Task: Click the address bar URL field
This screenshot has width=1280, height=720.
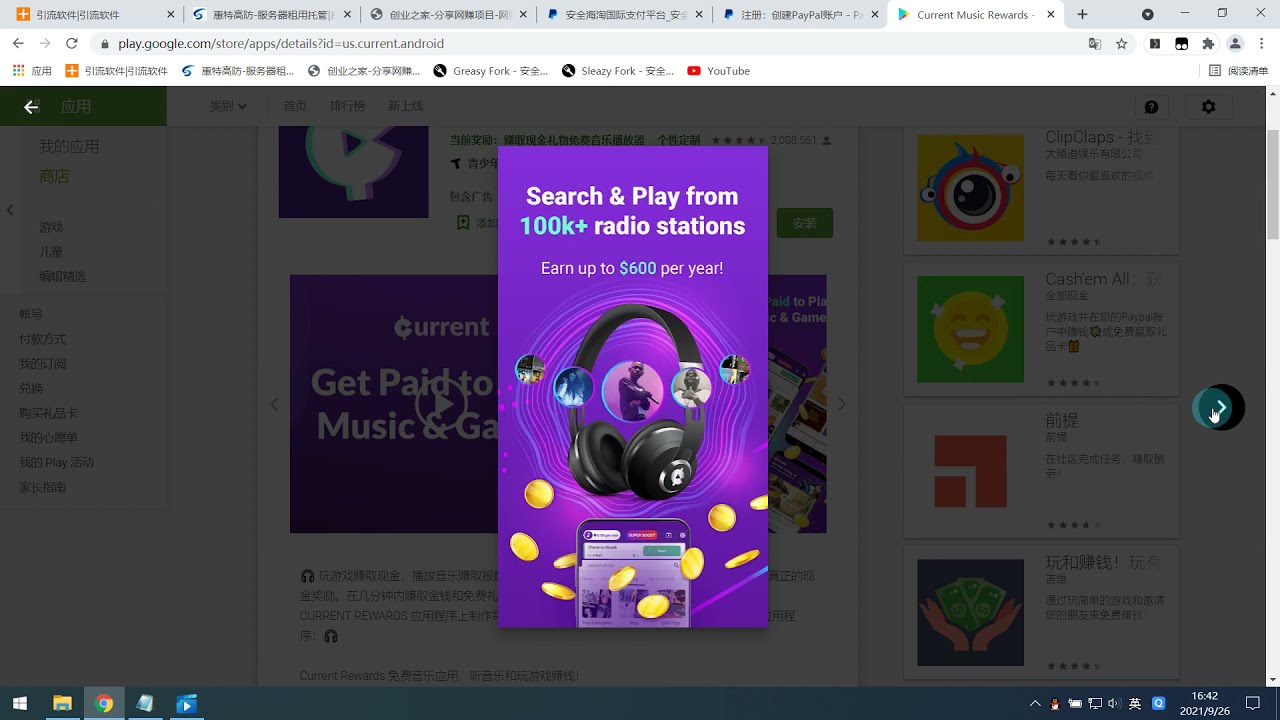Action: [x=588, y=44]
